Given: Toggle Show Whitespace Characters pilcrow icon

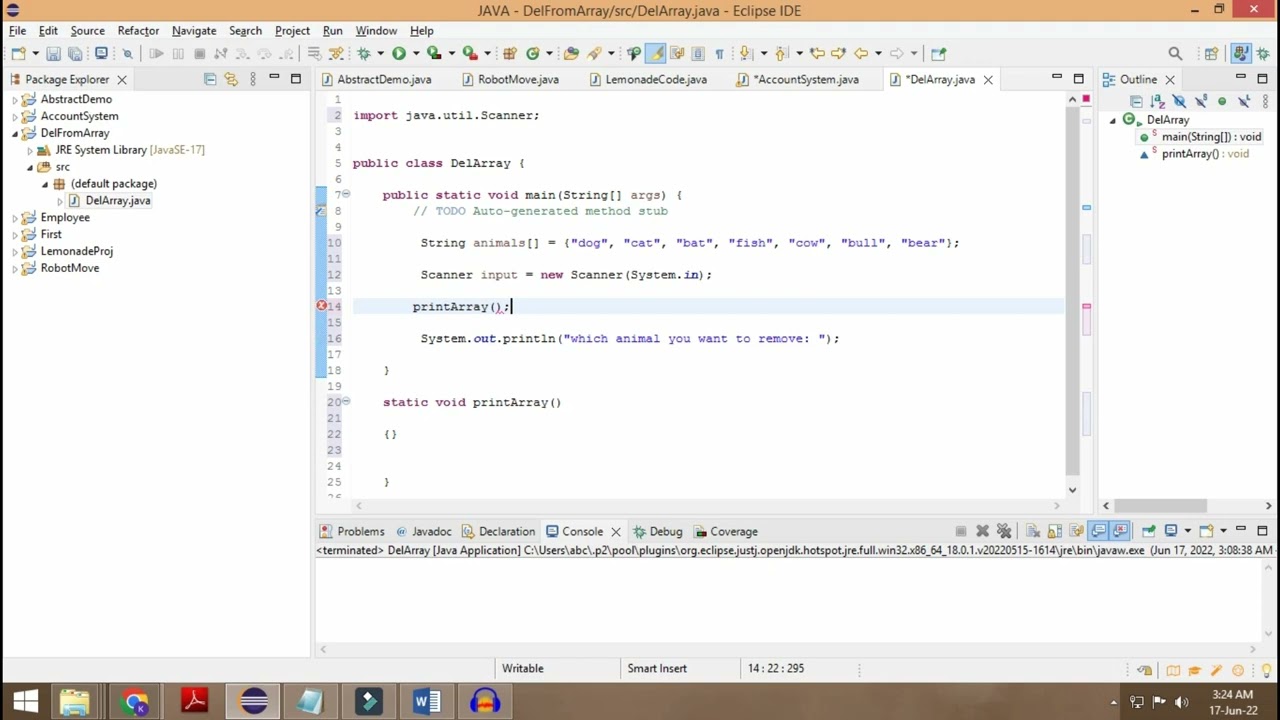Looking at the screenshot, I should pos(719,53).
